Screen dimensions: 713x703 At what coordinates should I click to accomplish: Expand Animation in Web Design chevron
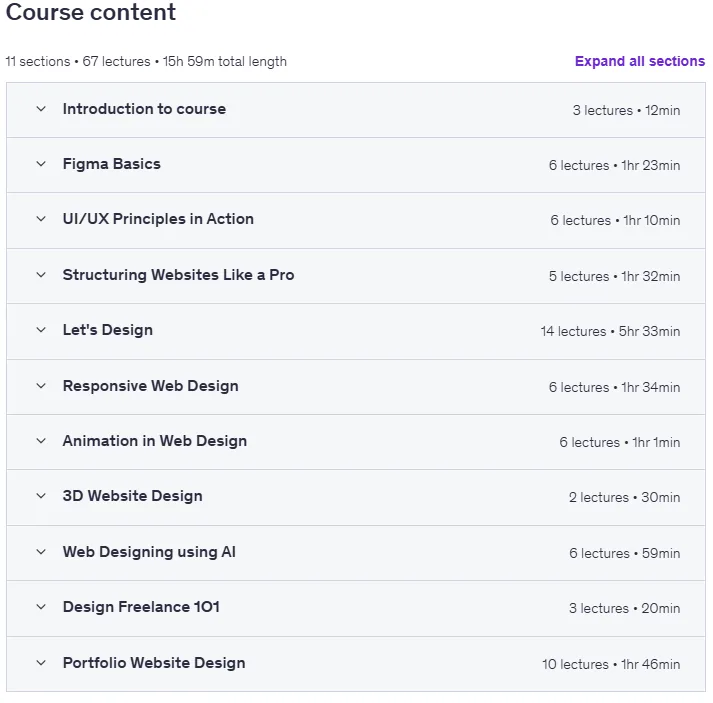pyautogui.click(x=41, y=441)
